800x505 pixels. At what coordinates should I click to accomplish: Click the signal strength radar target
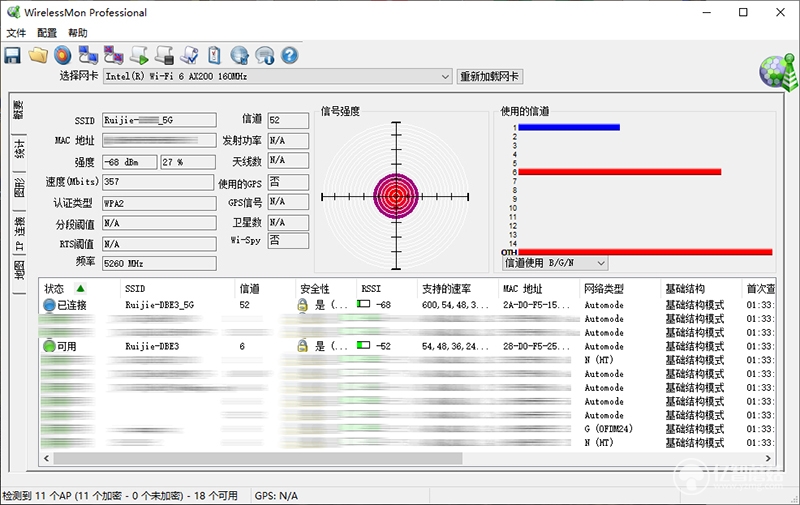[x=396, y=196]
